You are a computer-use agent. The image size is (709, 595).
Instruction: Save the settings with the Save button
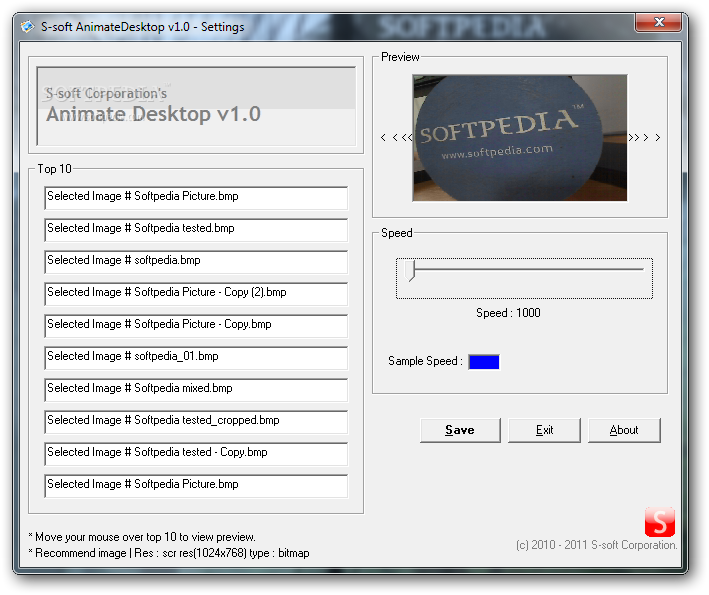pyautogui.click(x=460, y=430)
